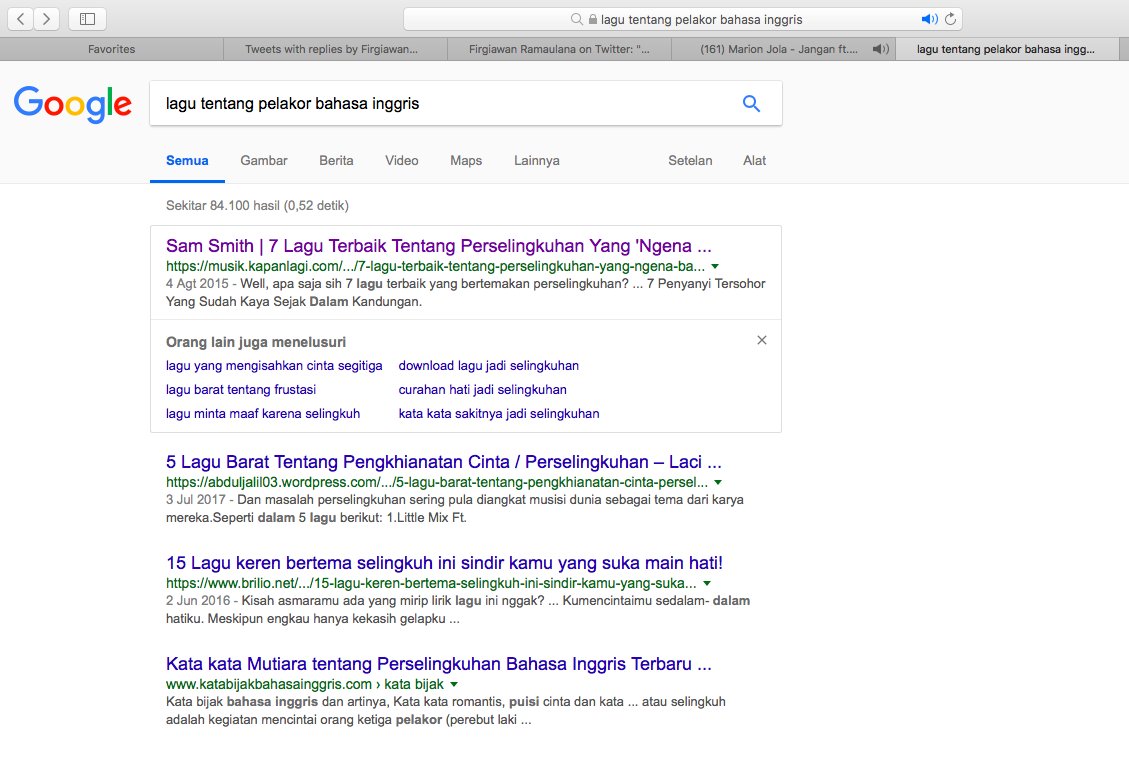Click the magnifier icon in the address bar
The width and height of the screenshot is (1129, 767).
pyautogui.click(x=576, y=19)
